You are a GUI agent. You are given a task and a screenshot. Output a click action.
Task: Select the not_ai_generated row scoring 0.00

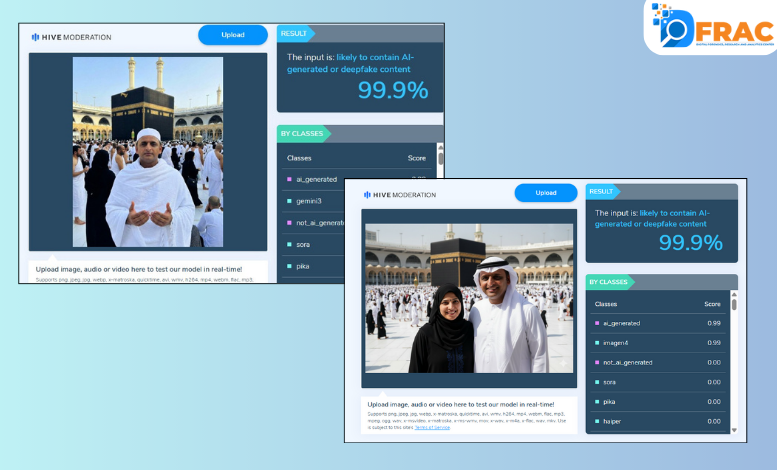click(x=660, y=362)
